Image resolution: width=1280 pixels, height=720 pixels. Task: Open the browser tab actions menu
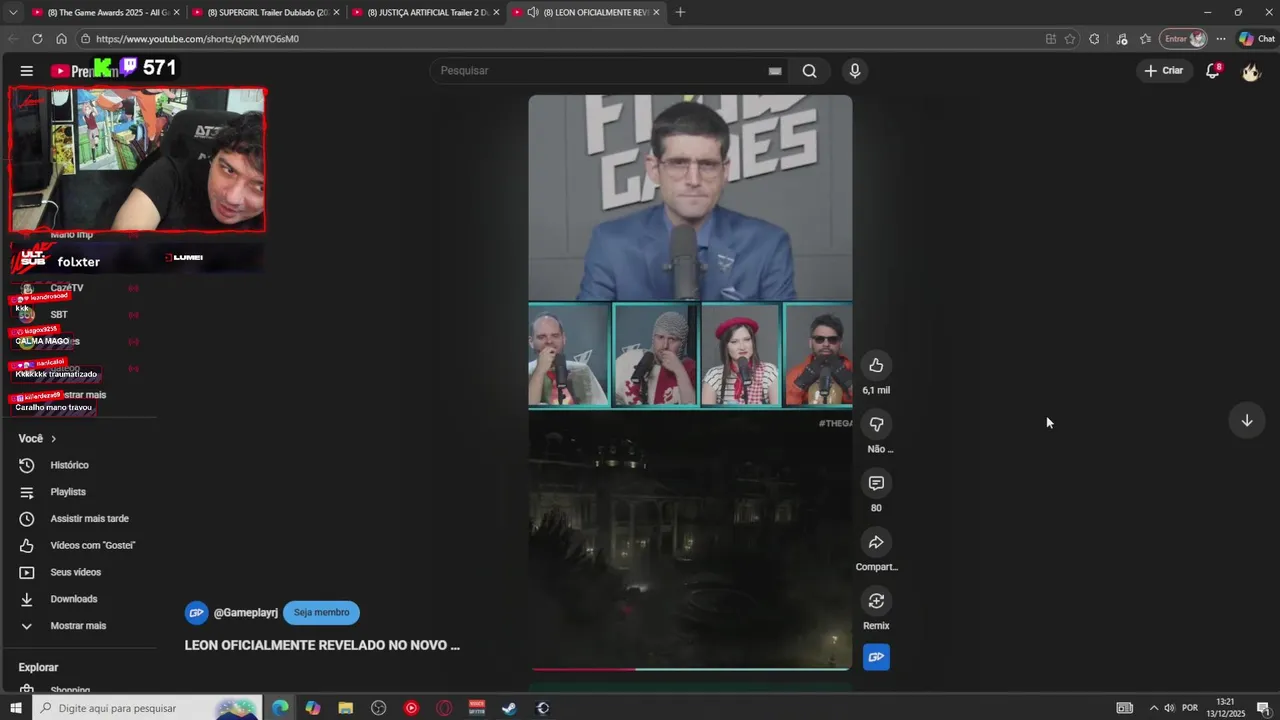click(x=13, y=12)
